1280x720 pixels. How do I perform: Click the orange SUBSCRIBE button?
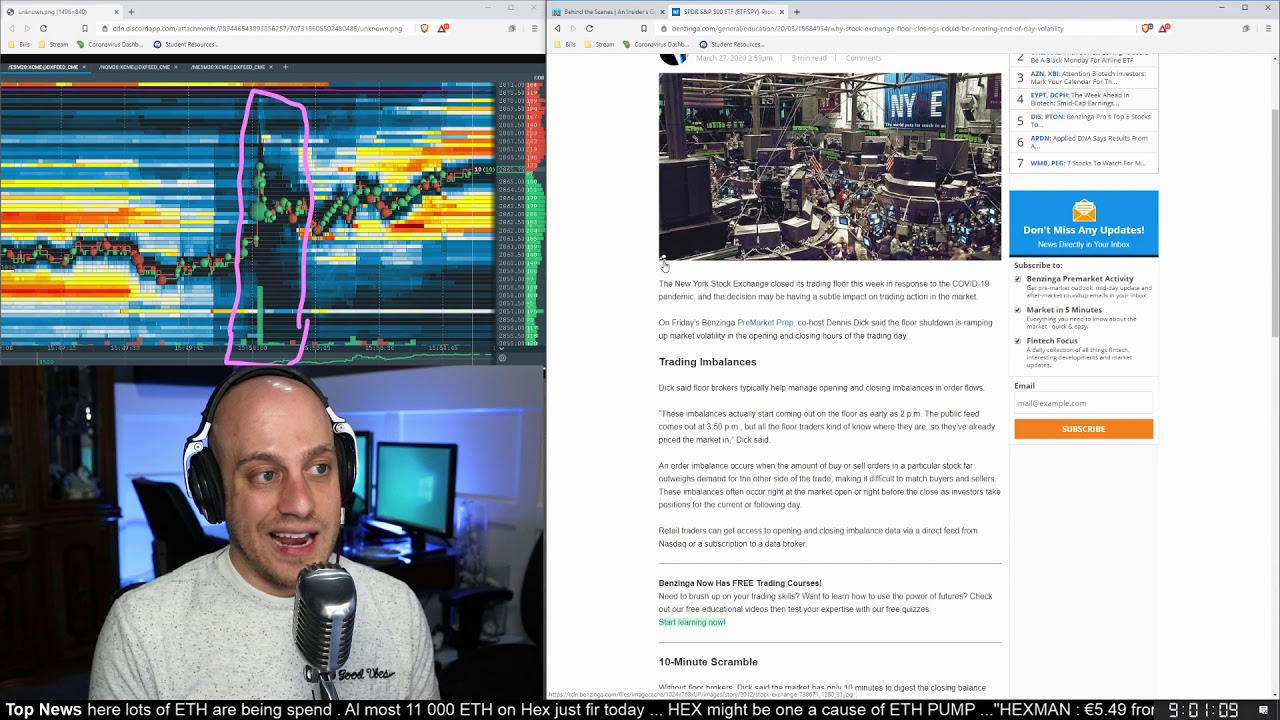tap(1083, 429)
